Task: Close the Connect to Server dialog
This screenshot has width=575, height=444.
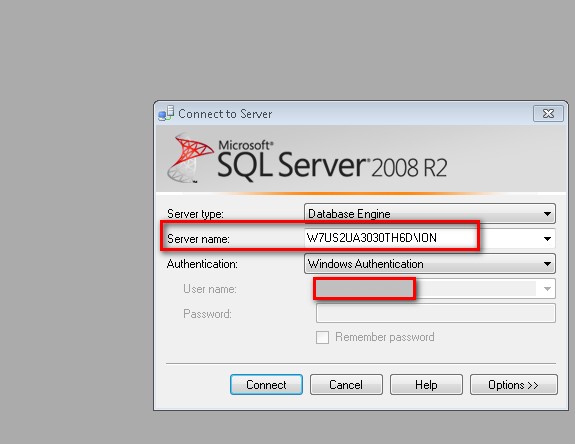Action: (548, 114)
